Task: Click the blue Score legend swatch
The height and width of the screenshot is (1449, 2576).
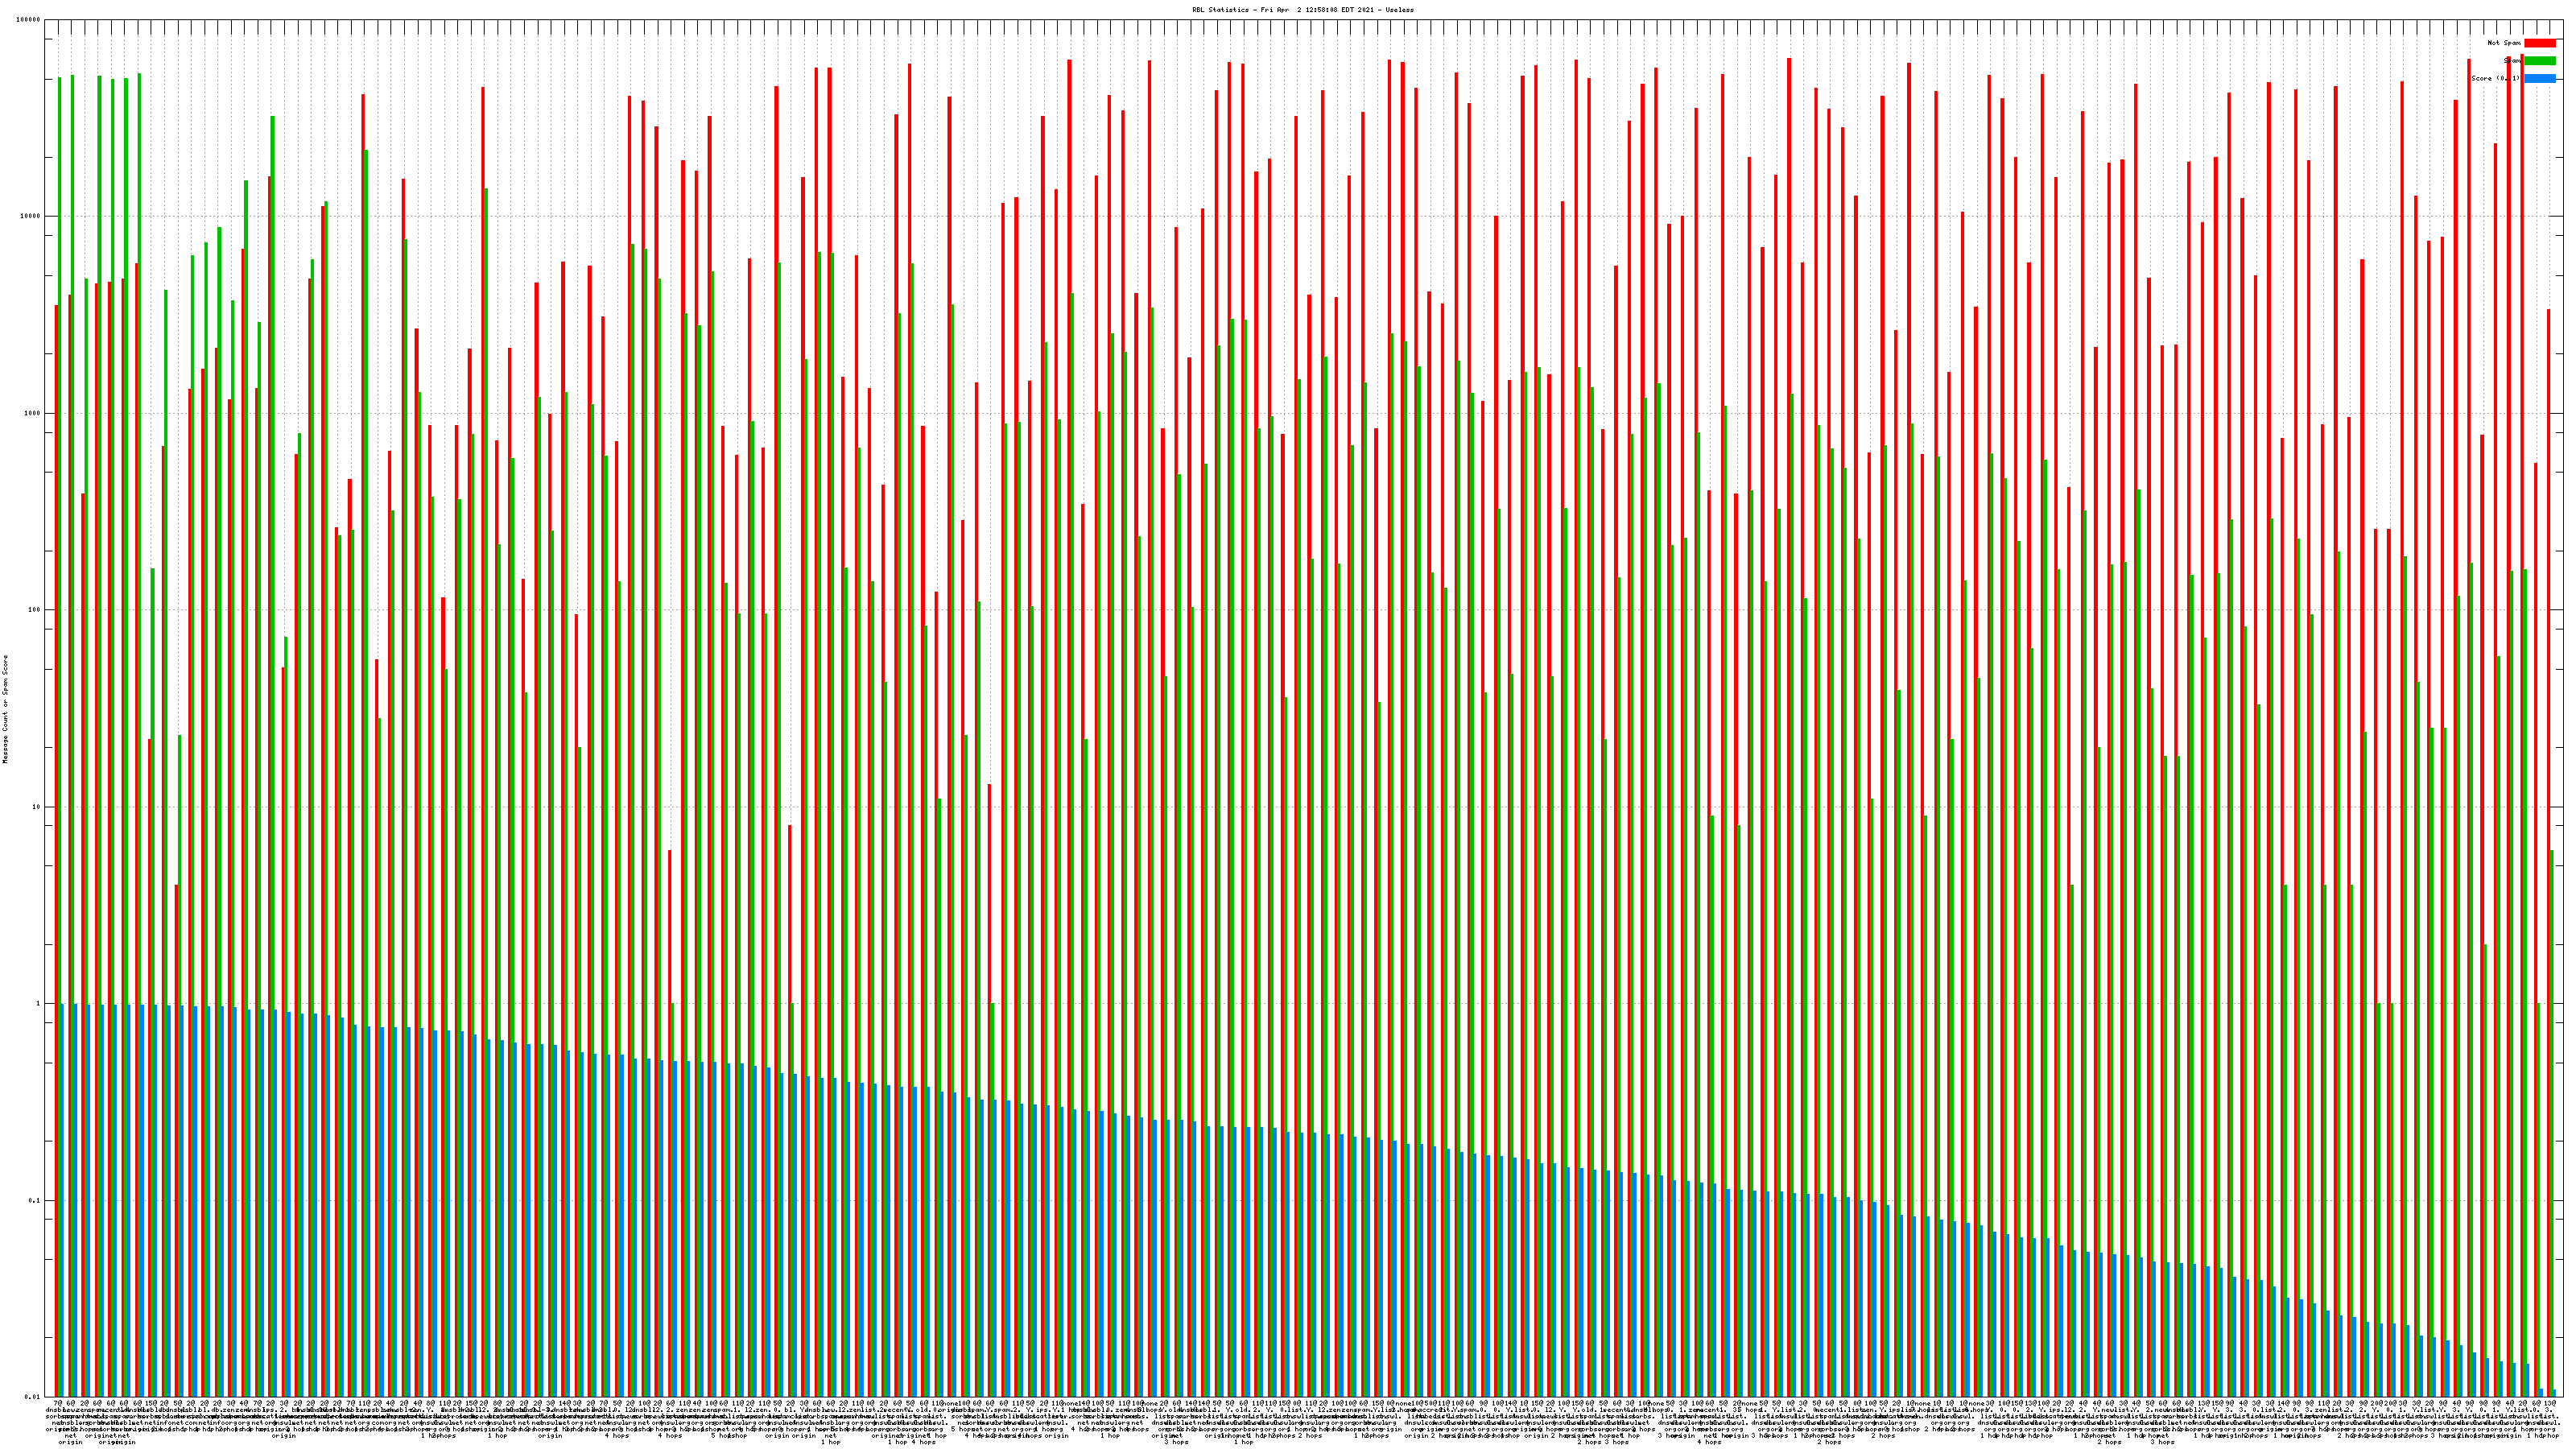Action: coord(2539,78)
